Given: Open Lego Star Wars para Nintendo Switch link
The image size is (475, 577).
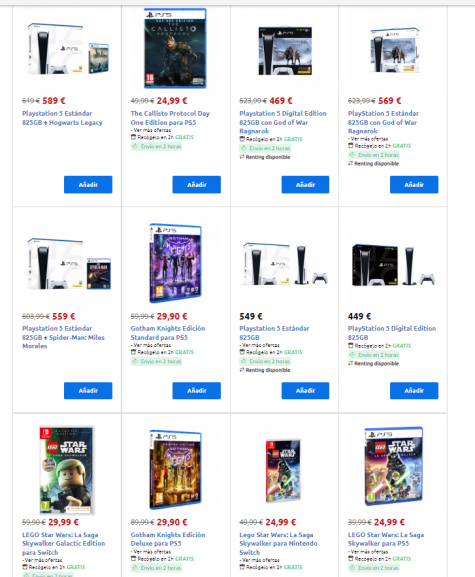Looking at the screenshot, I should (x=279, y=544).
